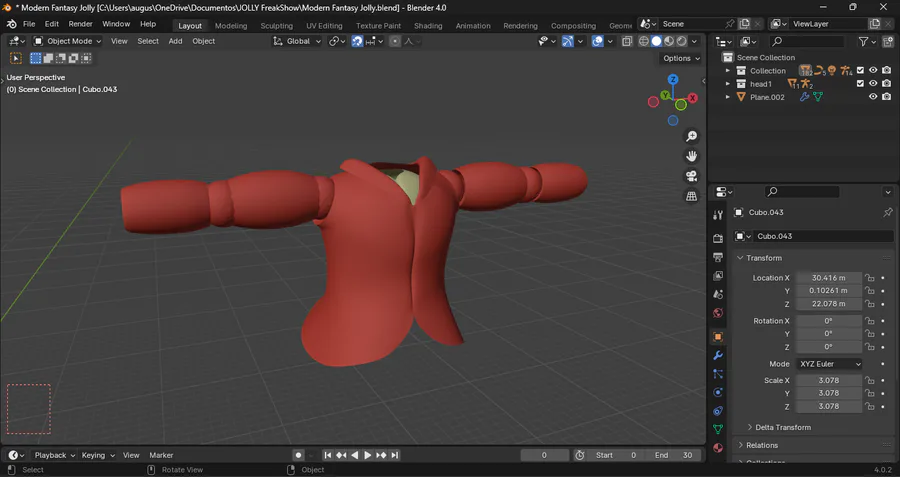Hide head1 collection with its eye icon

click(x=873, y=84)
